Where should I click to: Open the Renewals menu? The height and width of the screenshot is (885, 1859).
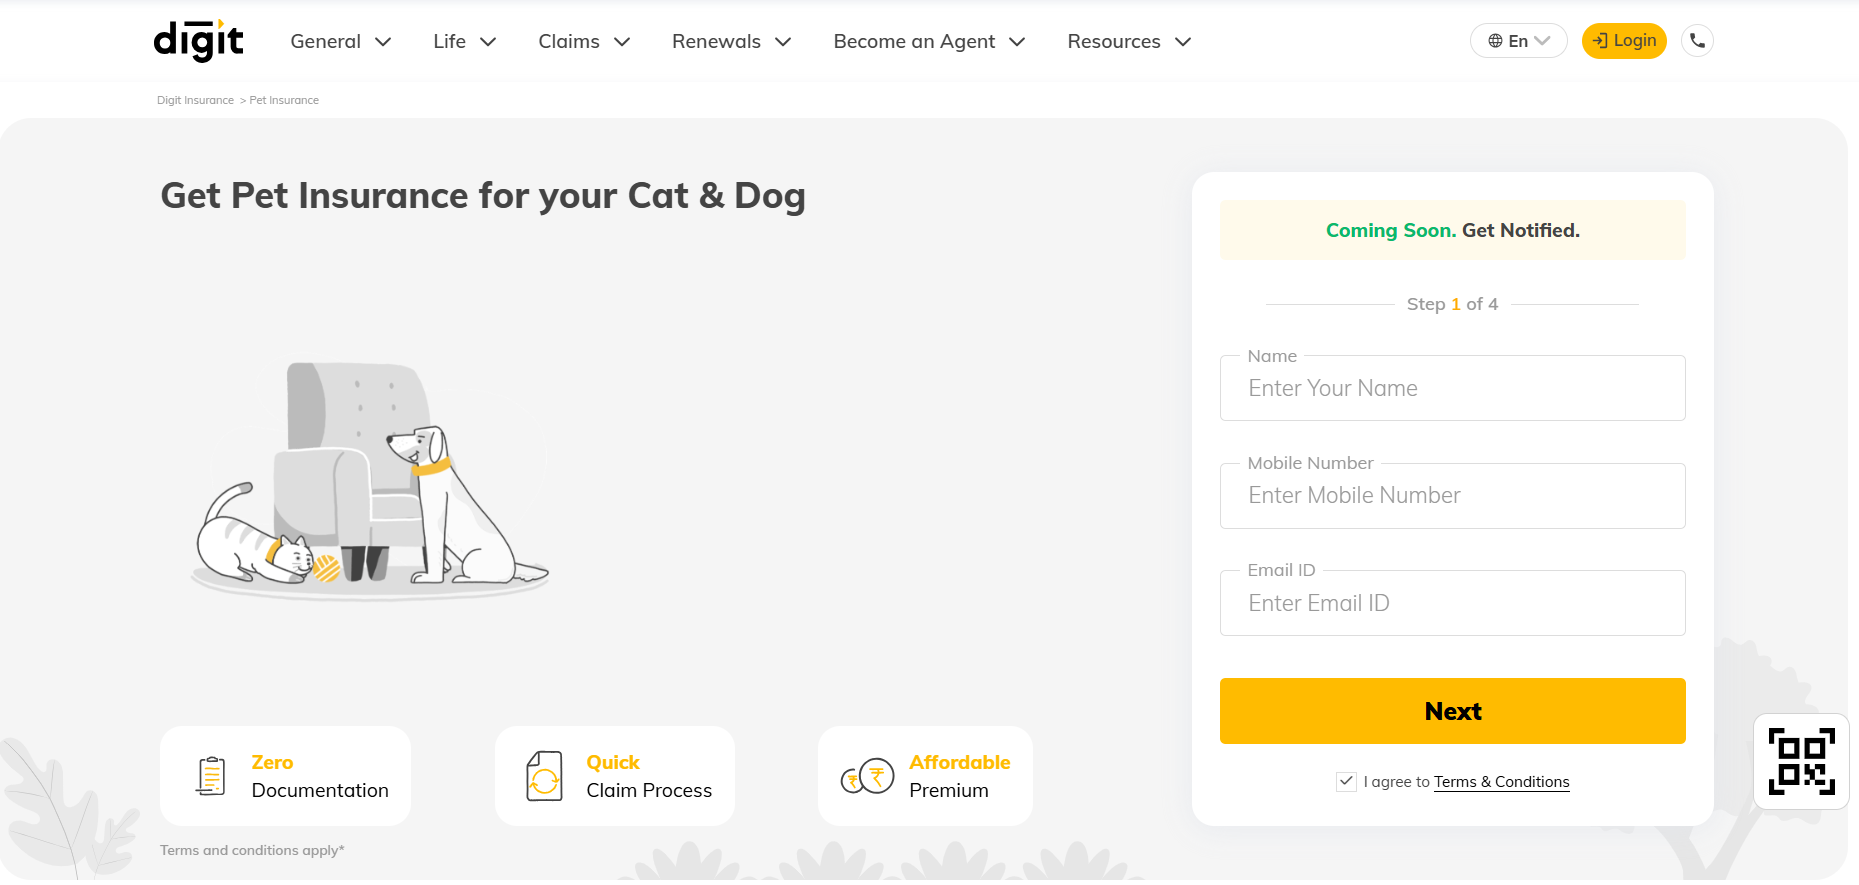pos(731,42)
